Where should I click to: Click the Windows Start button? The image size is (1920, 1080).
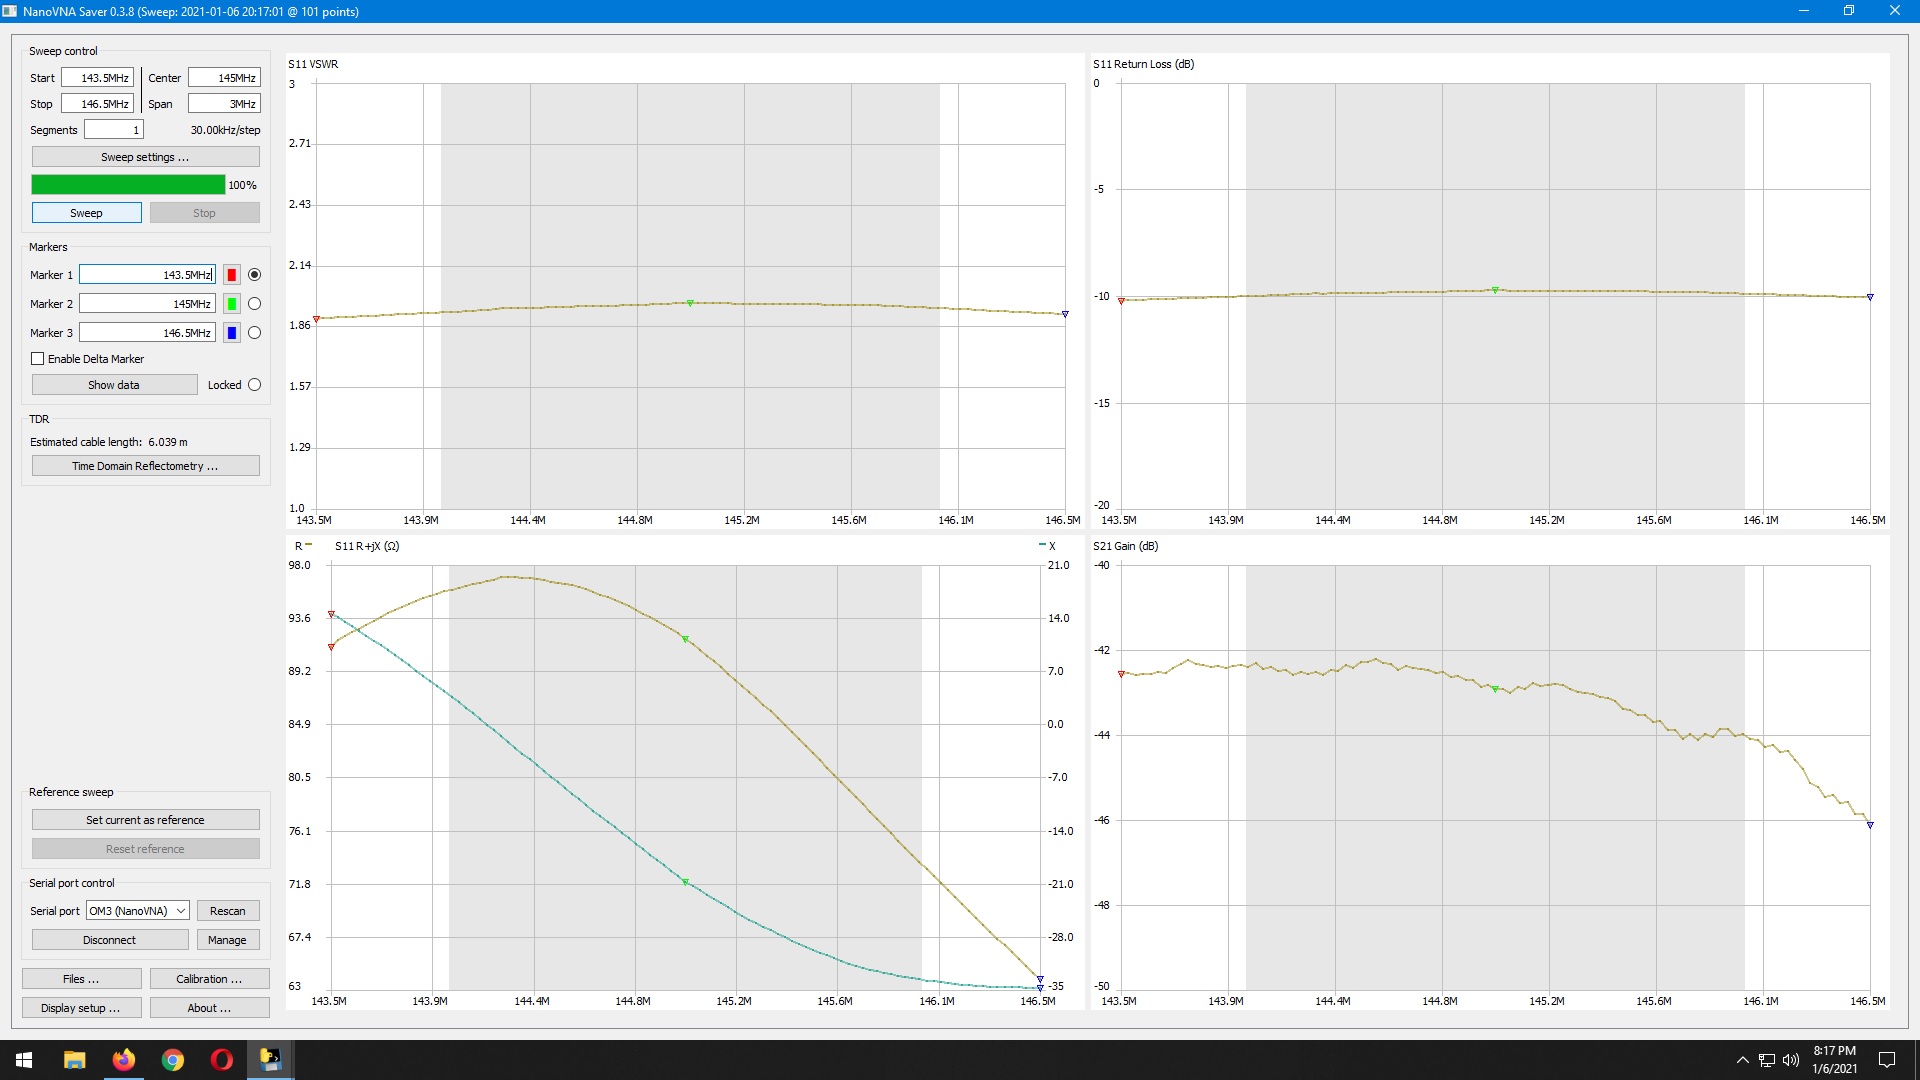click(24, 1060)
